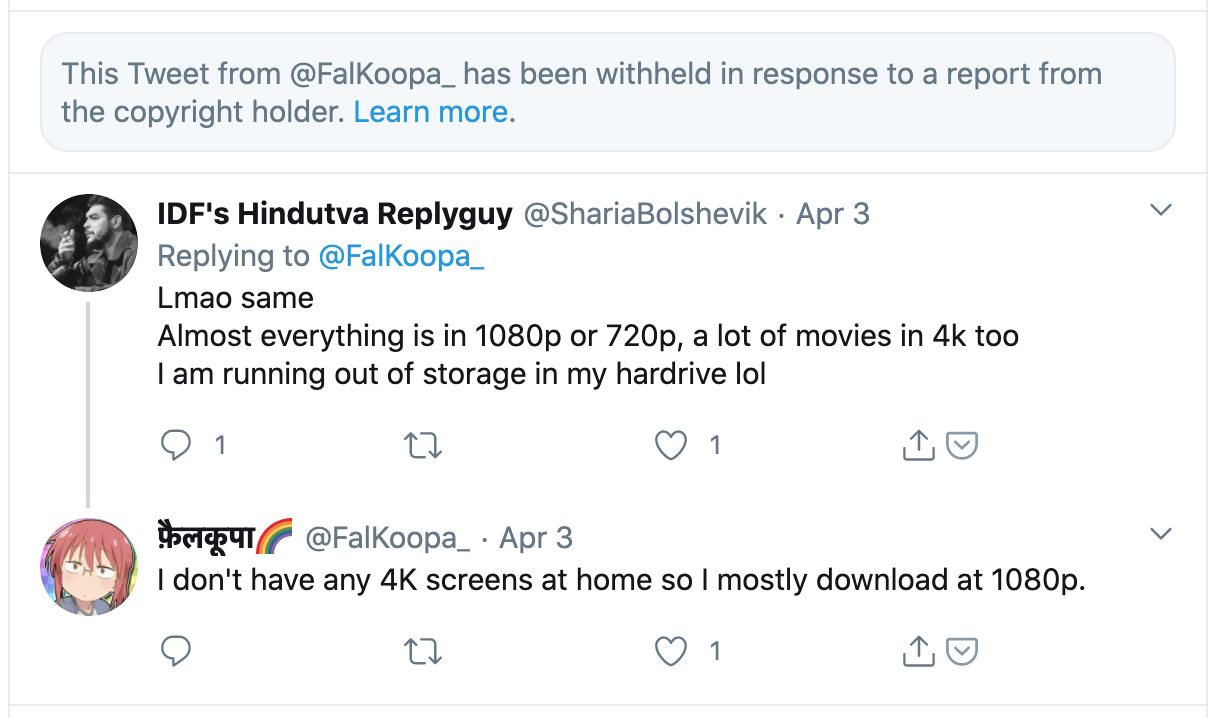The height and width of the screenshot is (718, 1220).
Task: Like the "Lmao same" tweet
Action: 670,445
